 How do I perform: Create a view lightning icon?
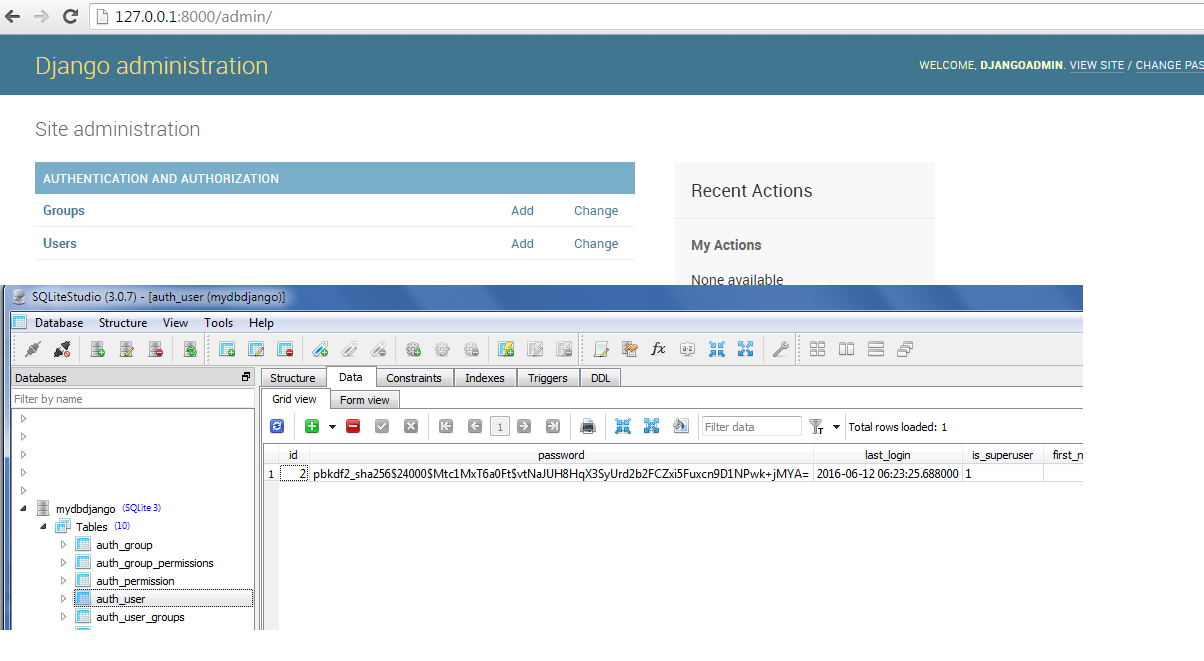506,349
